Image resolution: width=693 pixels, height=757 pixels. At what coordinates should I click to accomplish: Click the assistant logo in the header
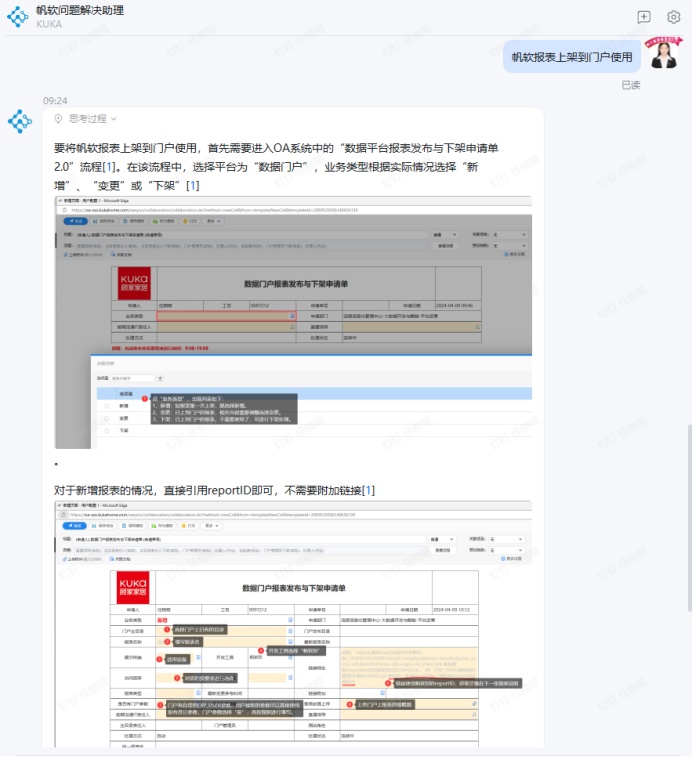(19, 17)
